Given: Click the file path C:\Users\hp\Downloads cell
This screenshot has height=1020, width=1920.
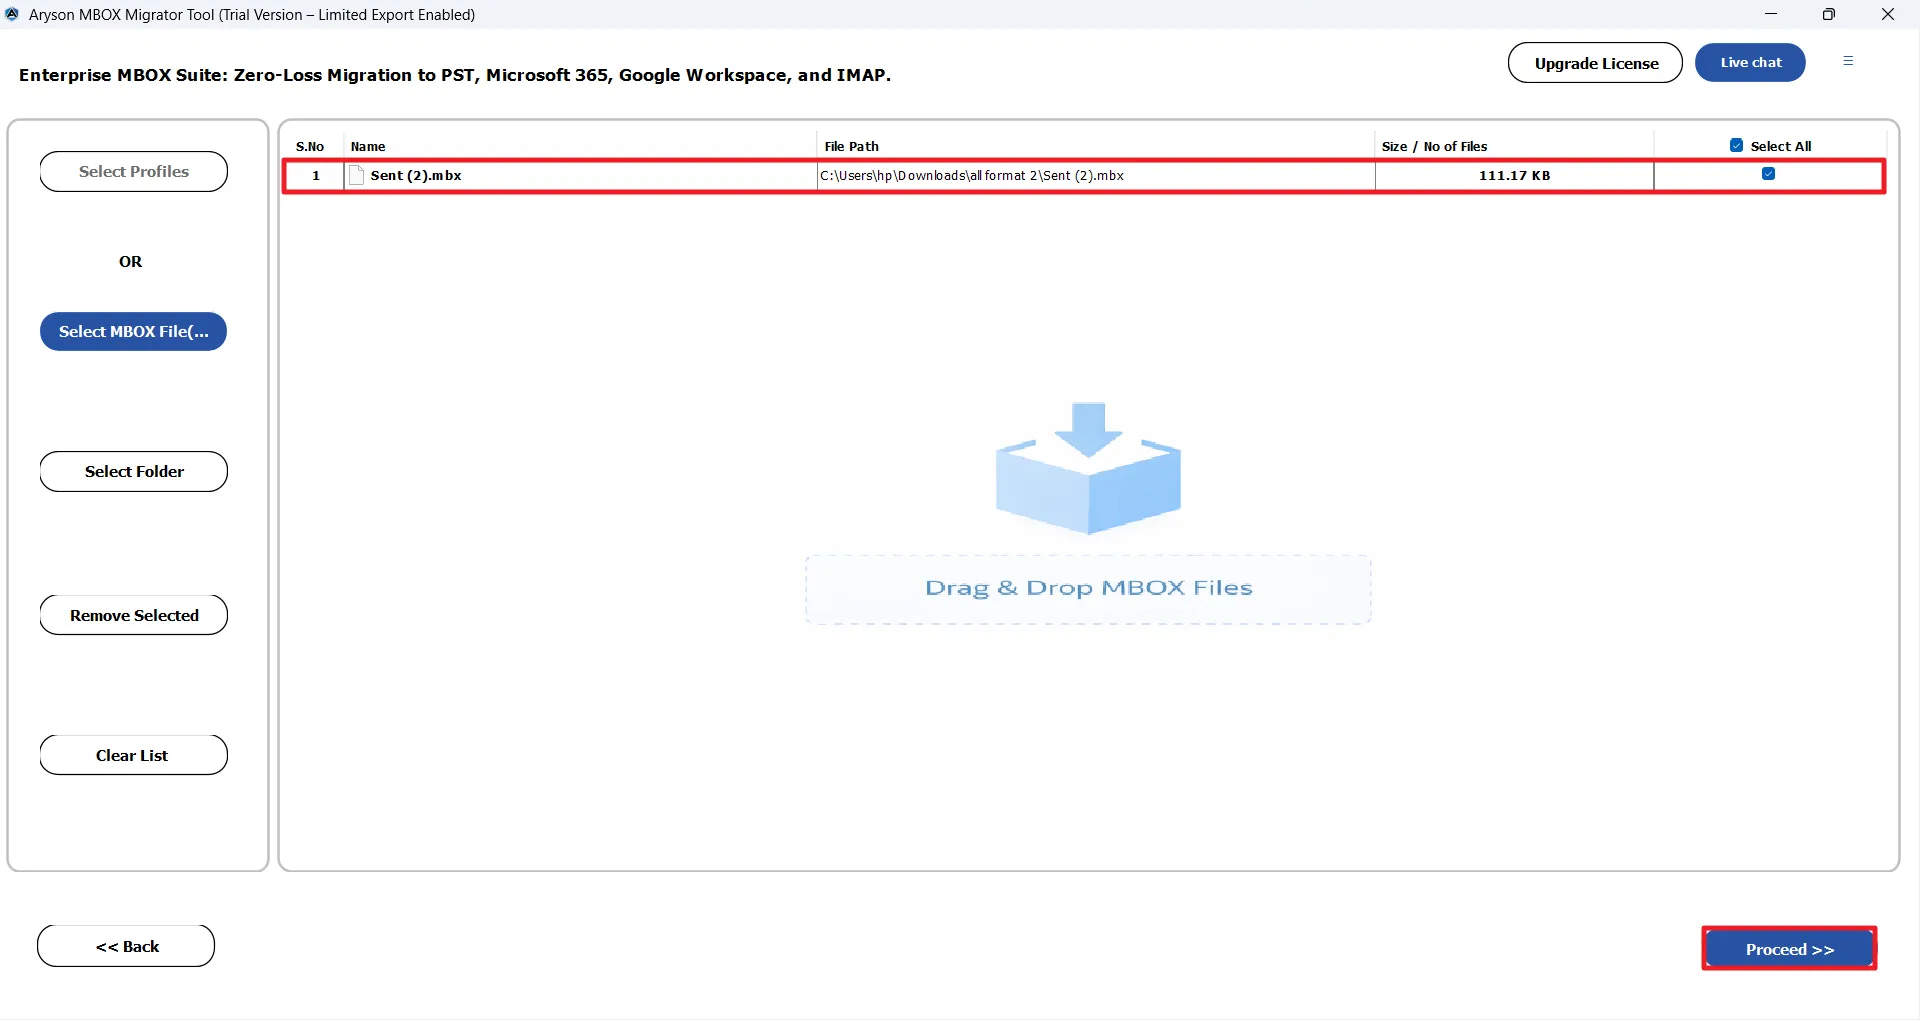Looking at the screenshot, I should pyautogui.click(x=1095, y=175).
